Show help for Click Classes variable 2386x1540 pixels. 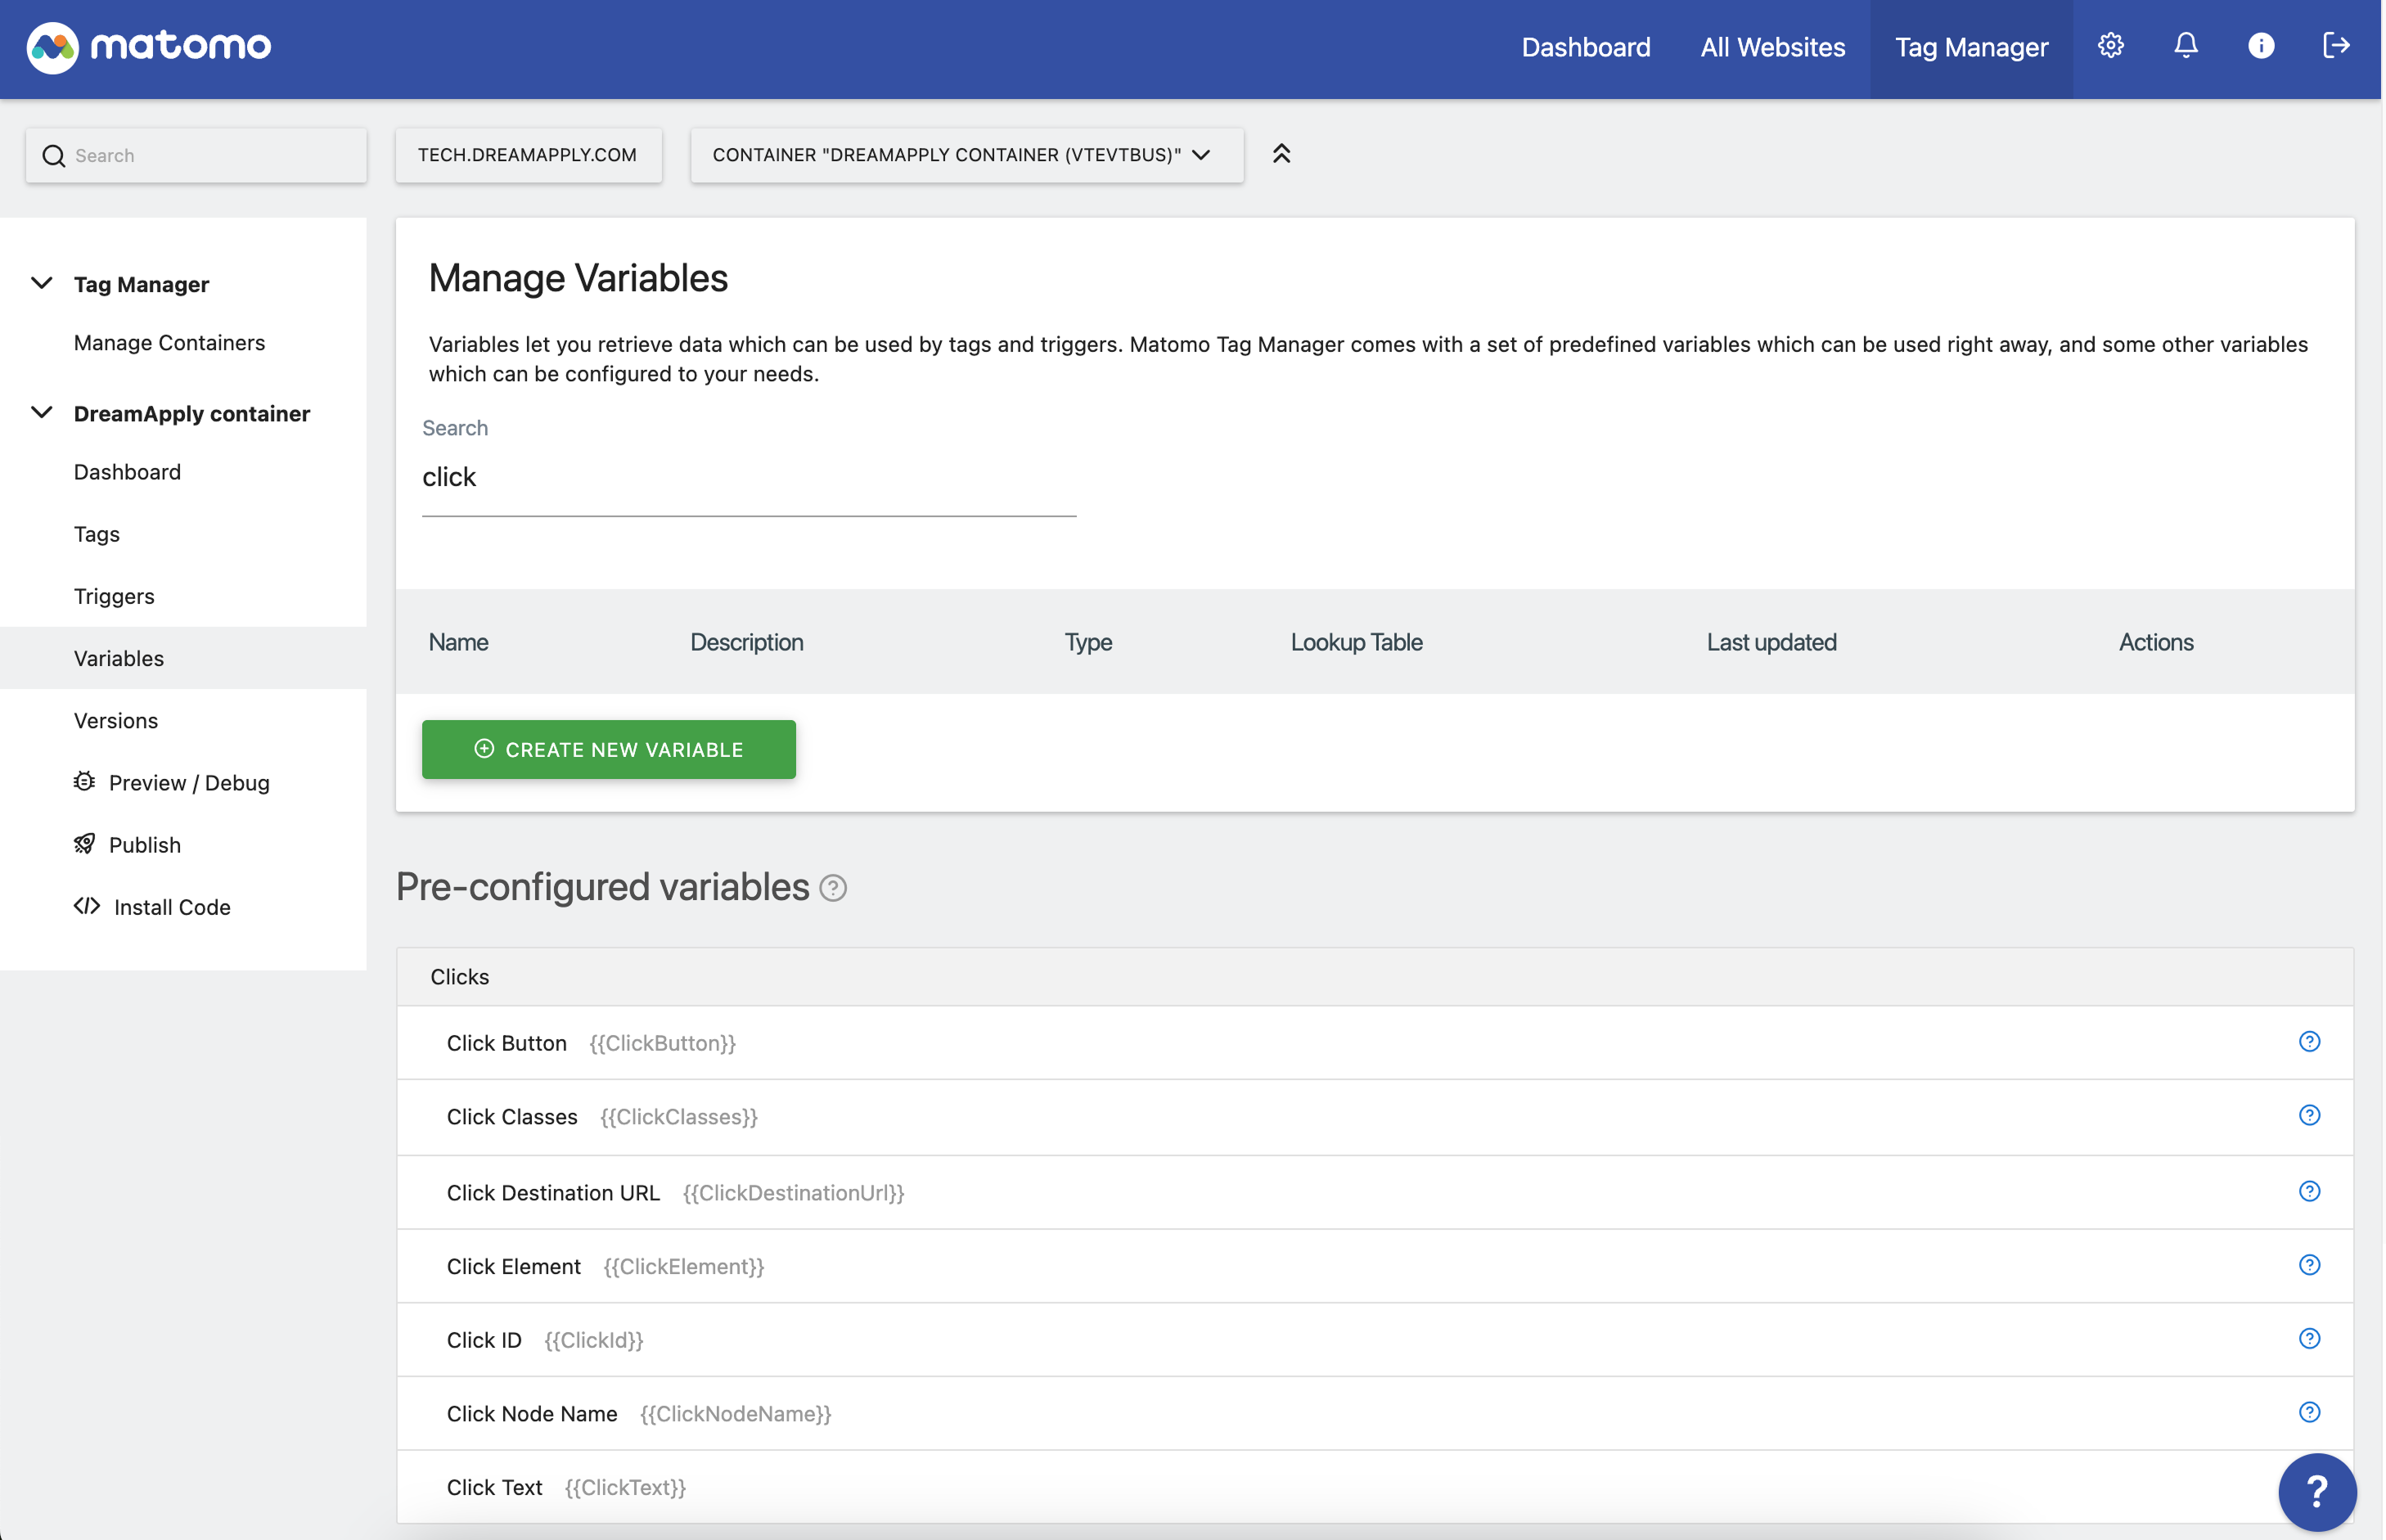pyautogui.click(x=2309, y=1115)
